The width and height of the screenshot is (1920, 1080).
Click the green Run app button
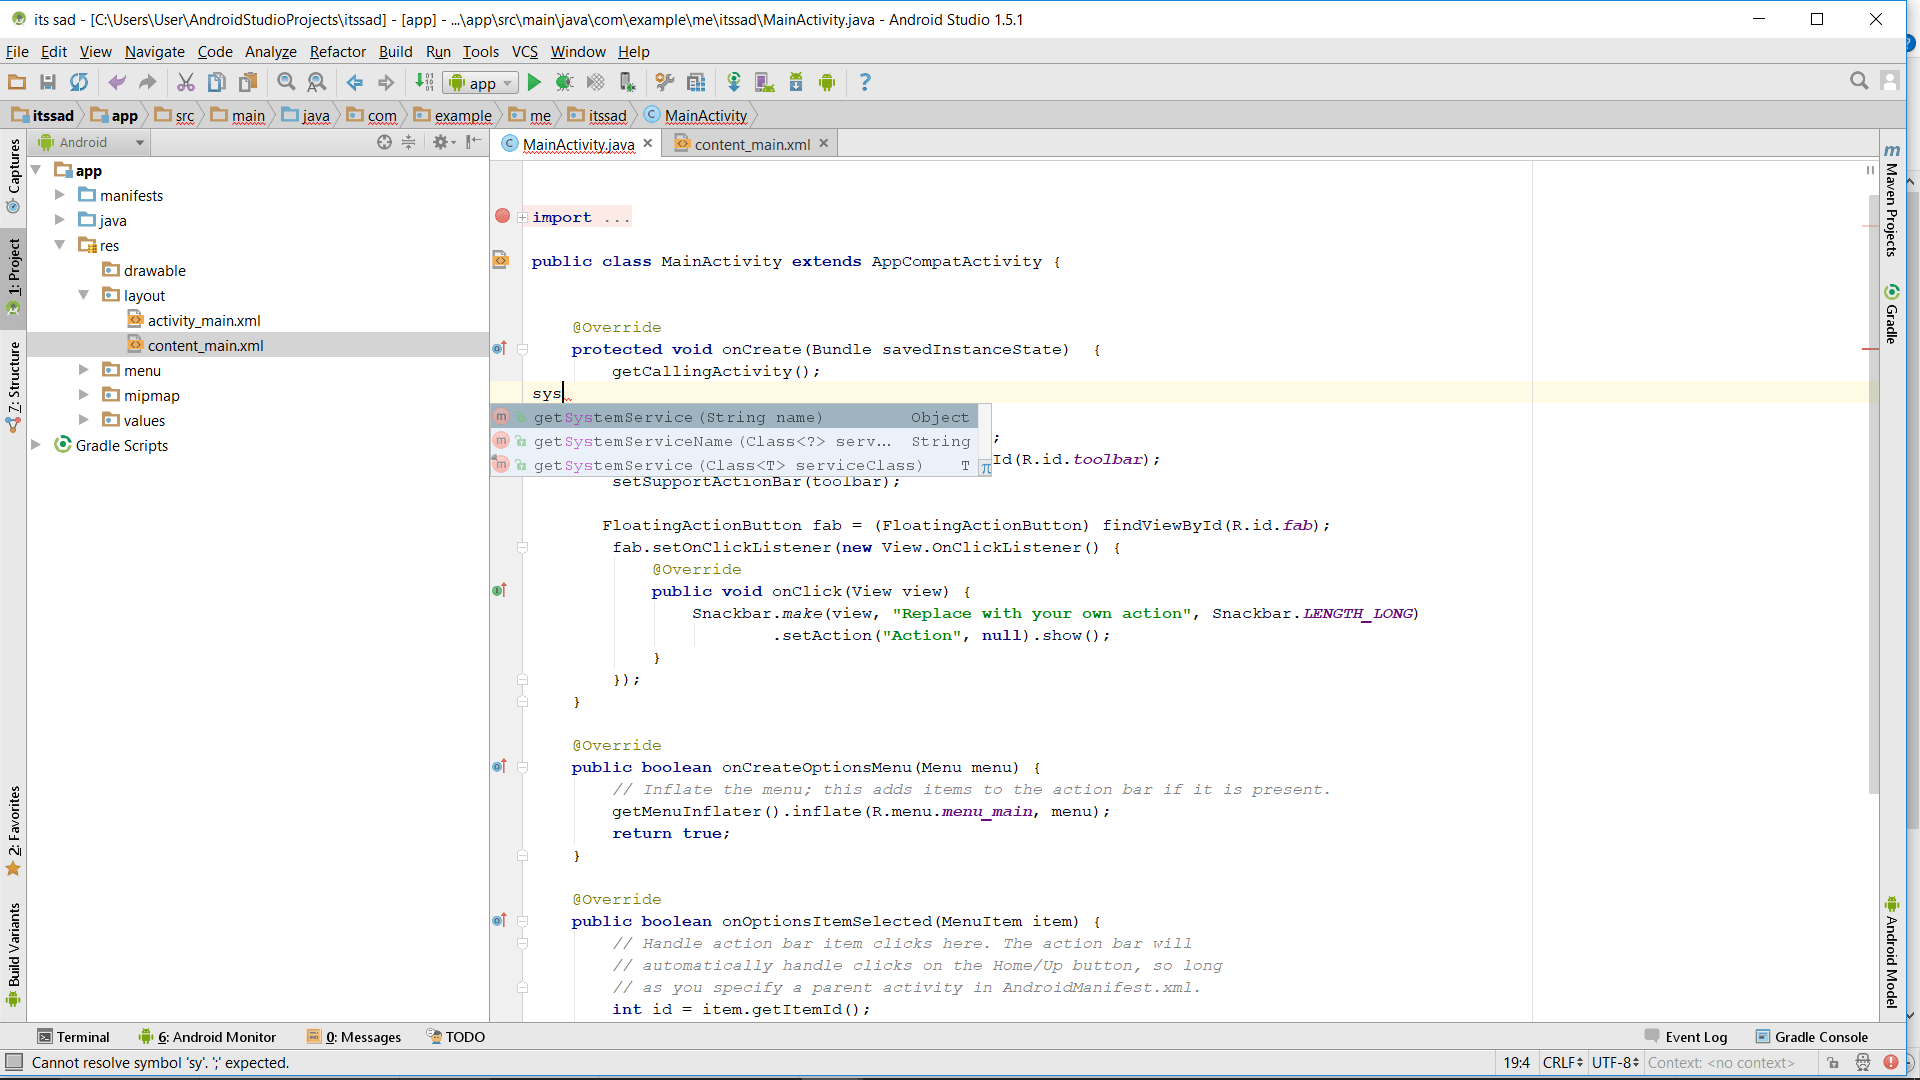pyautogui.click(x=534, y=83)
